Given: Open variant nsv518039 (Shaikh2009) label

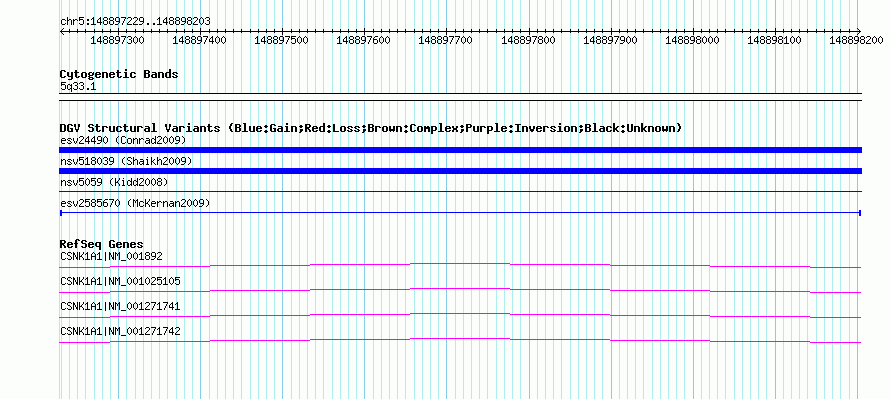Looking at the screenshot, I should 127,161.
